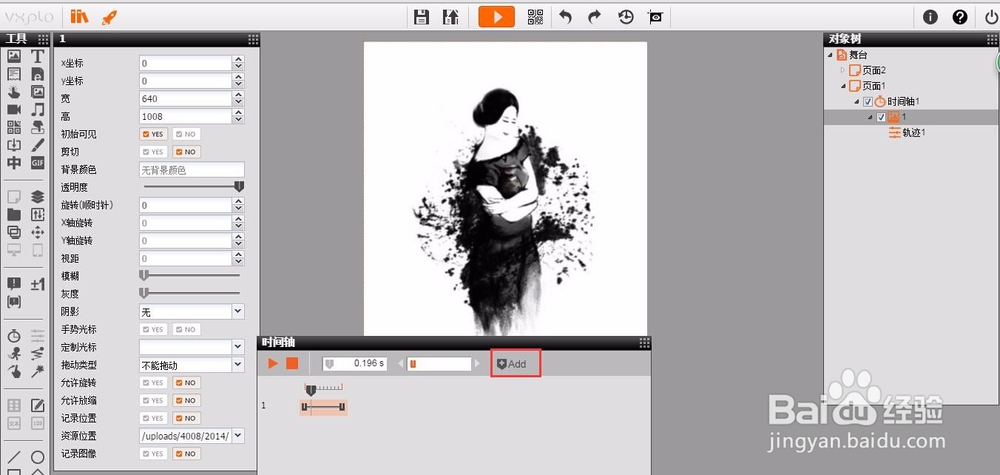Select the Audio music note tool
This screenshot has height=475, width=1000.
pyautogui.click(x=38, y=109)
